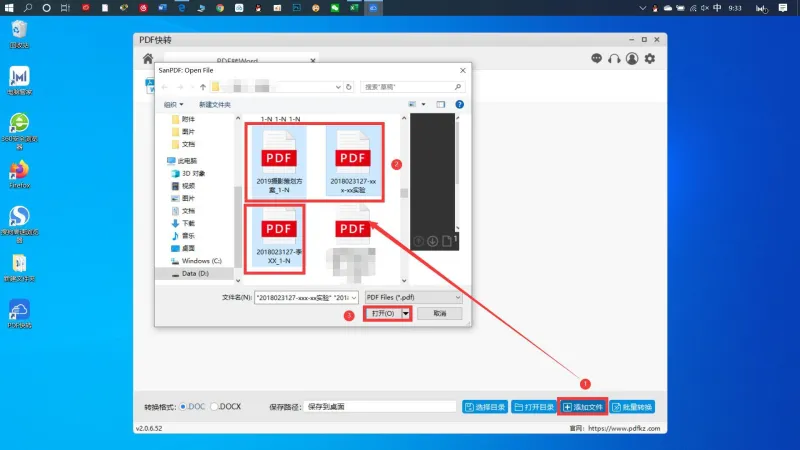Click the navigation tree scroll-up arrow
Image resolution: width=800 pixels, height=450 pixels.
pos(238,118)
